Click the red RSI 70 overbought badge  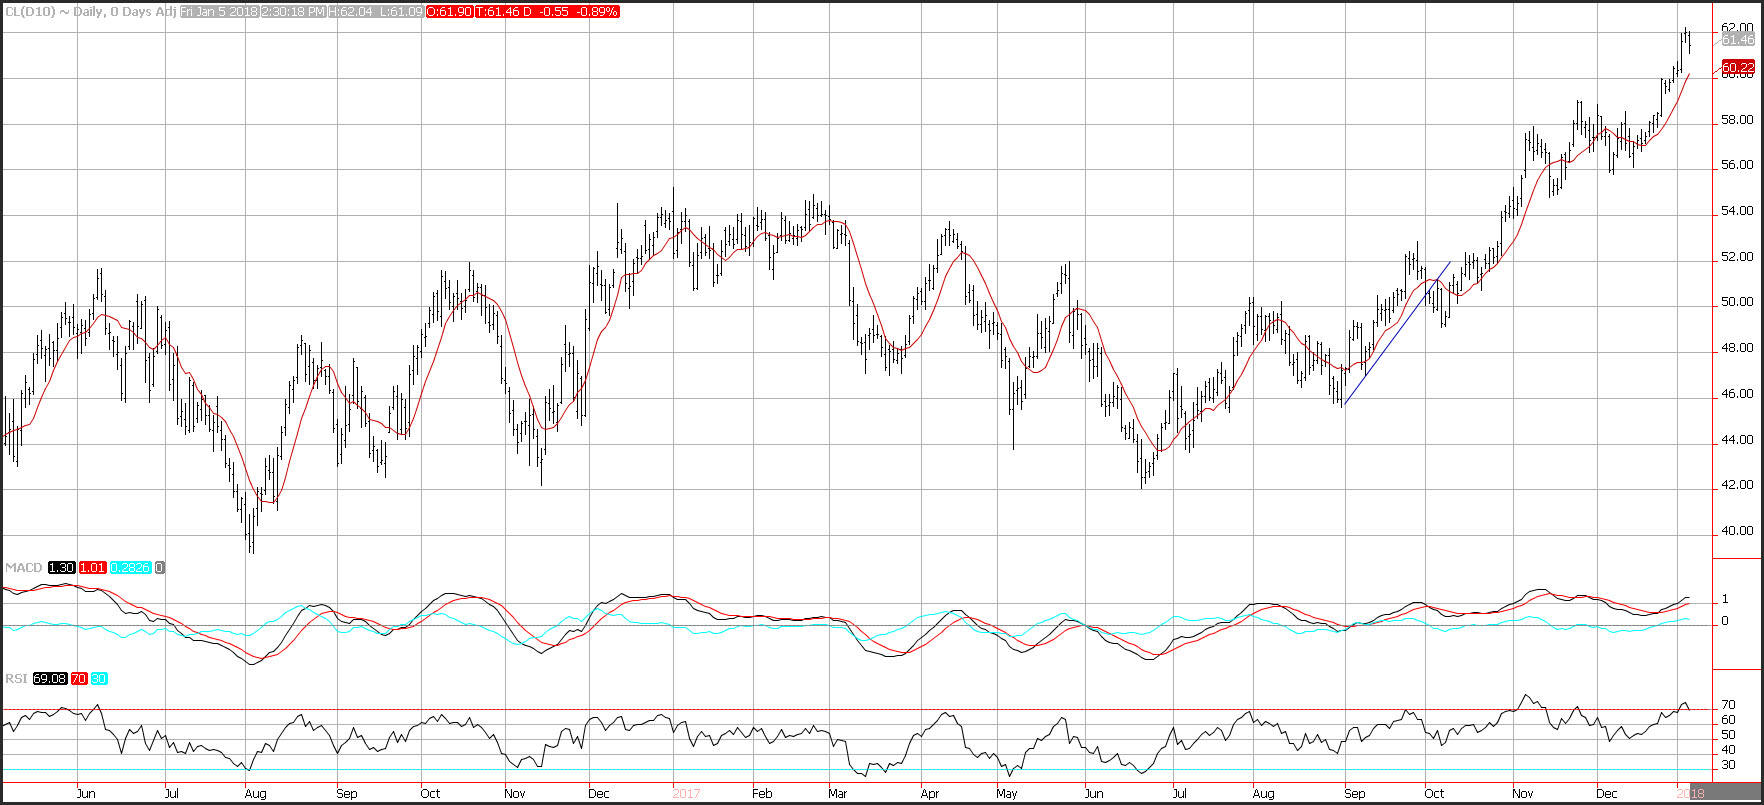(77, 678)
